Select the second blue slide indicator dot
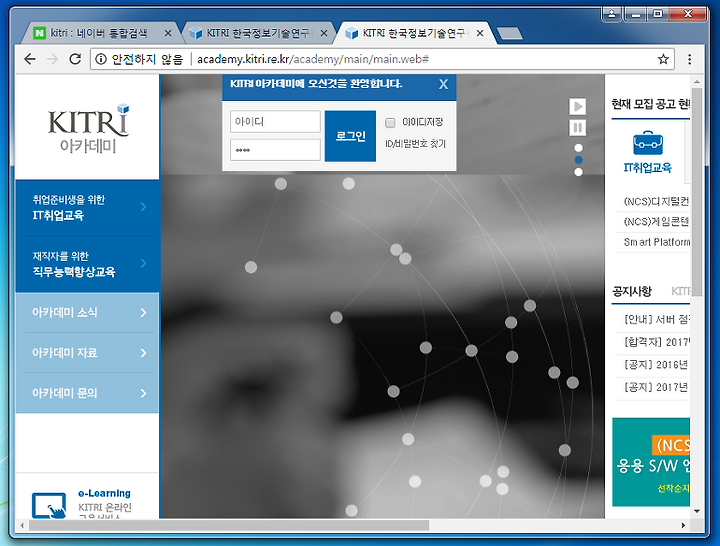Image resolution: width=720 pixels, height=546 pixels. pyautogui.click(x=579, y=160)
